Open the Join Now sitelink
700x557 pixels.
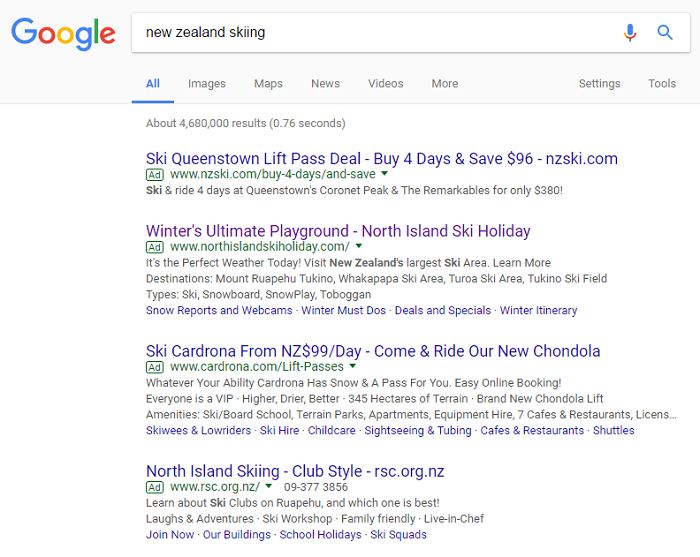click(170, 534)
